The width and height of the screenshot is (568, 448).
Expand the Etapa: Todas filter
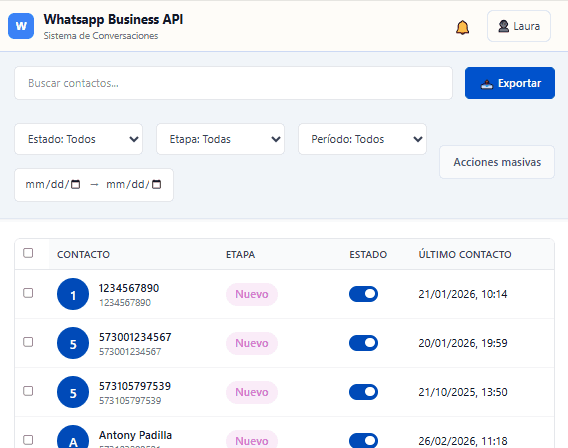pos(220,139)
